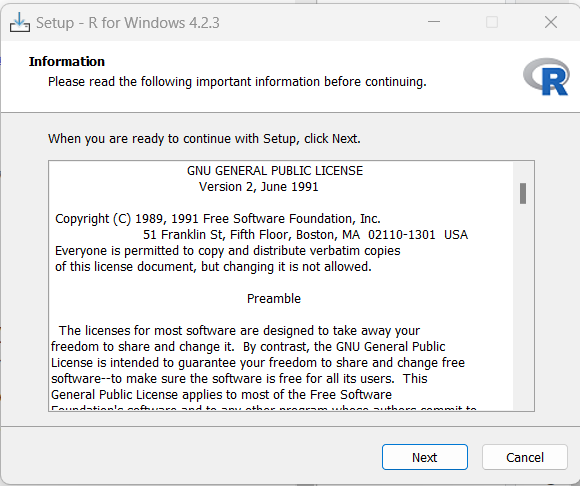580x486 pixels.
Task: Click the Preamble heading in the license
Action: (x=274, y=298)
